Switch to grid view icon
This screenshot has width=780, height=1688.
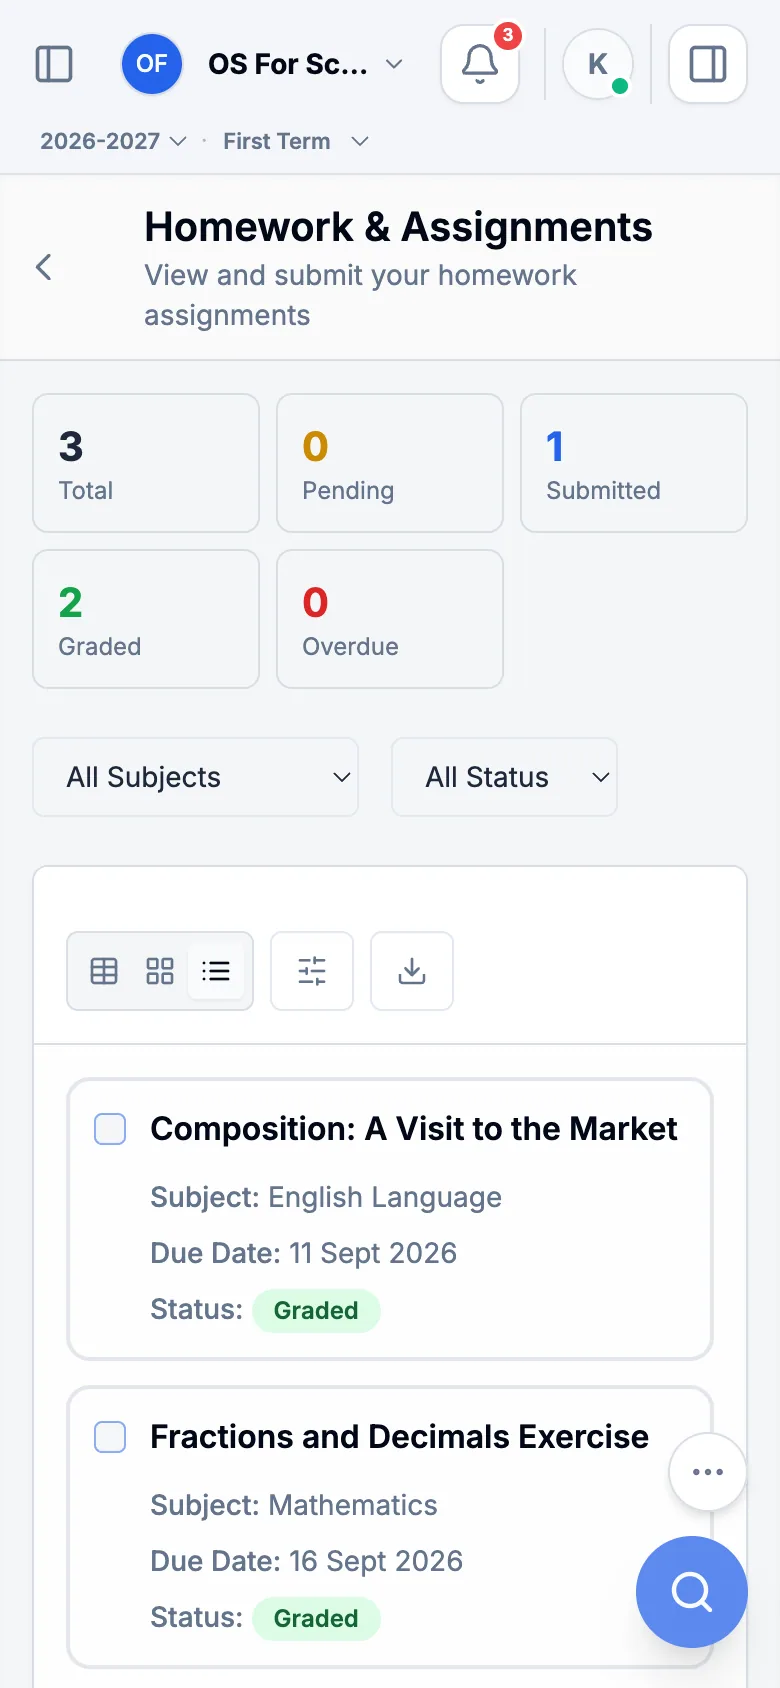coord(160,971)
